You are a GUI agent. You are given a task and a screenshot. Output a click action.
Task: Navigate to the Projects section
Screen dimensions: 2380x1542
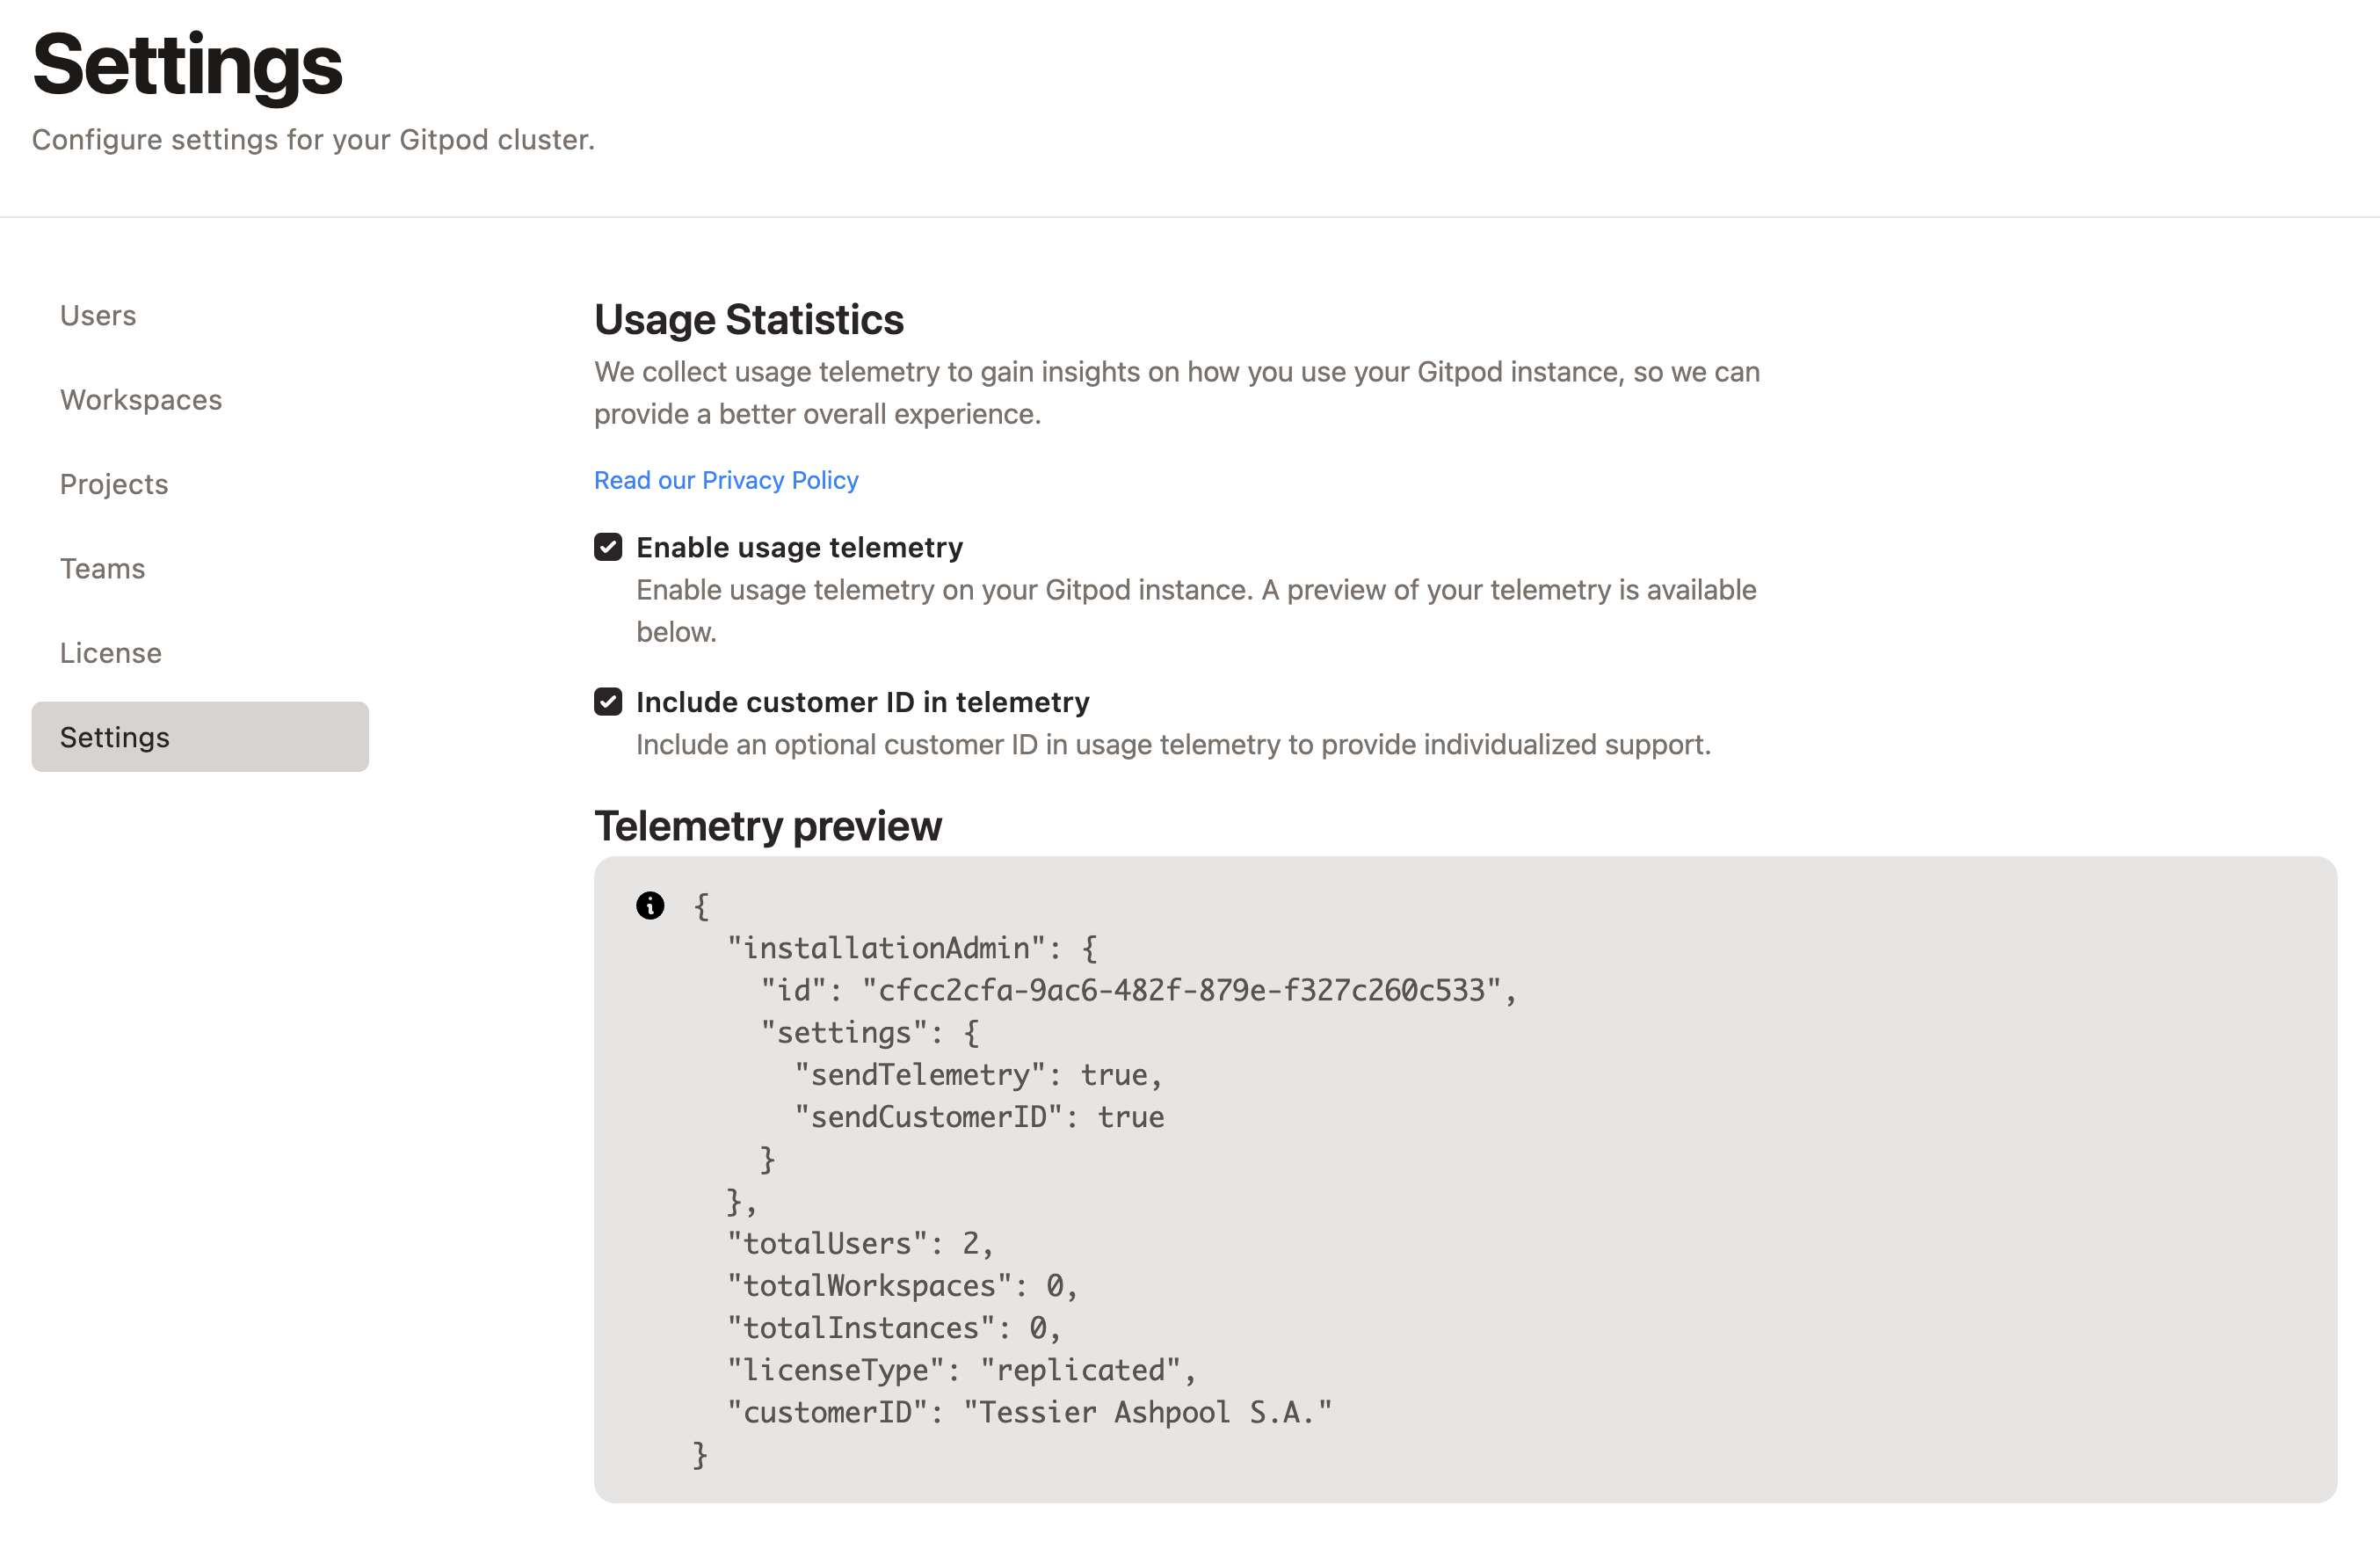114,484
